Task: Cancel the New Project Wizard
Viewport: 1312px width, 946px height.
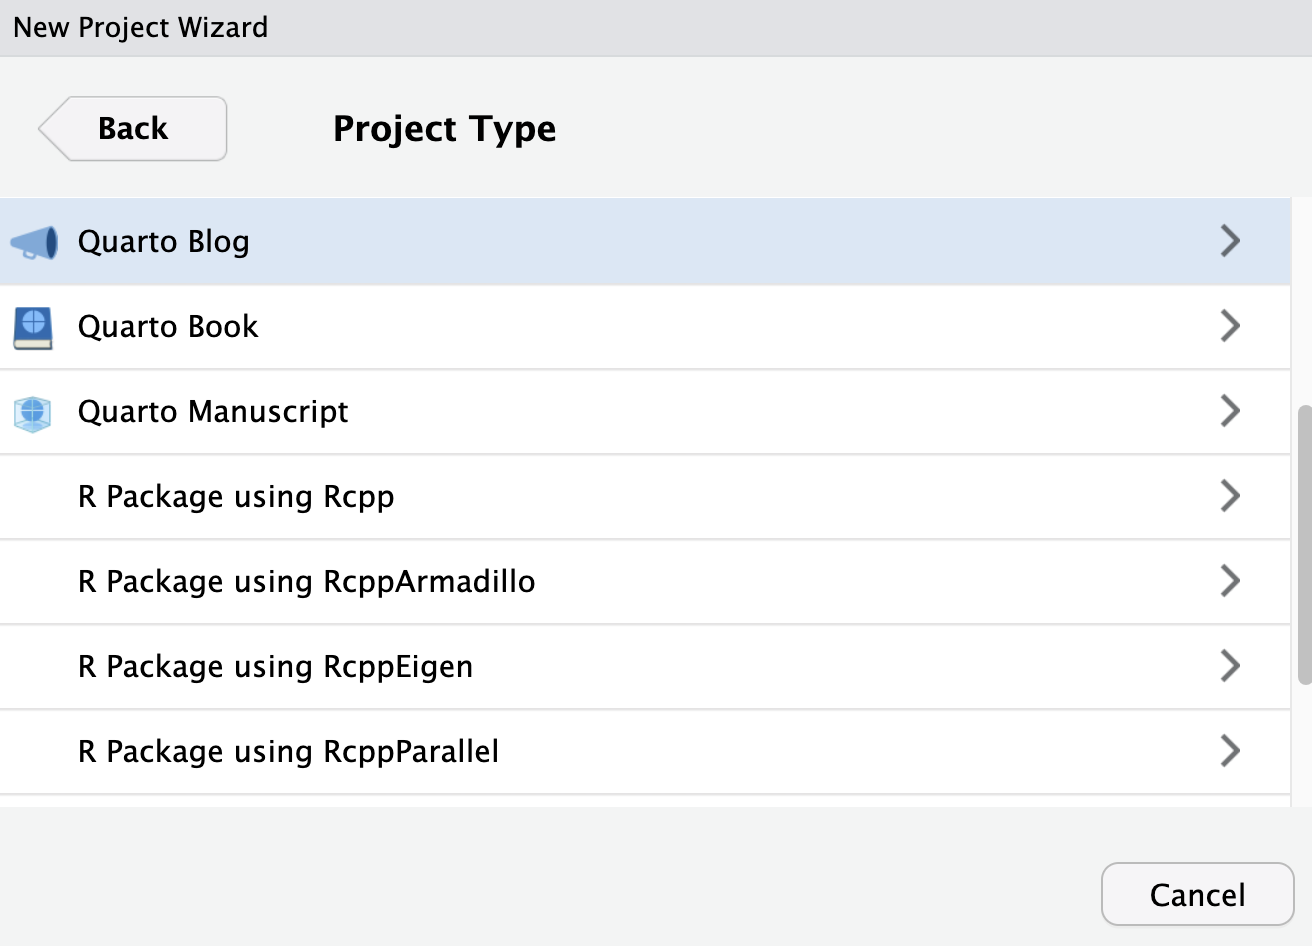Action: (x=1197, y=894)
